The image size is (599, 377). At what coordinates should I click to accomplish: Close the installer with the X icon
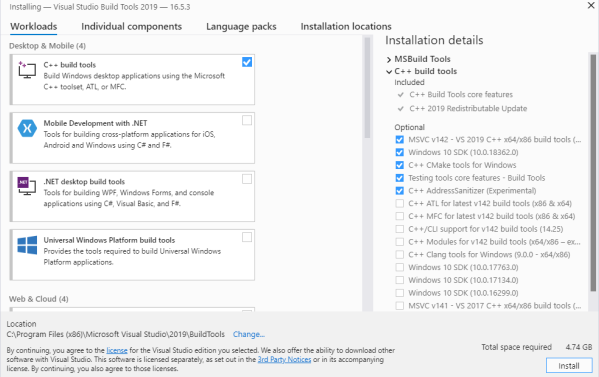[x=591, y=5]
